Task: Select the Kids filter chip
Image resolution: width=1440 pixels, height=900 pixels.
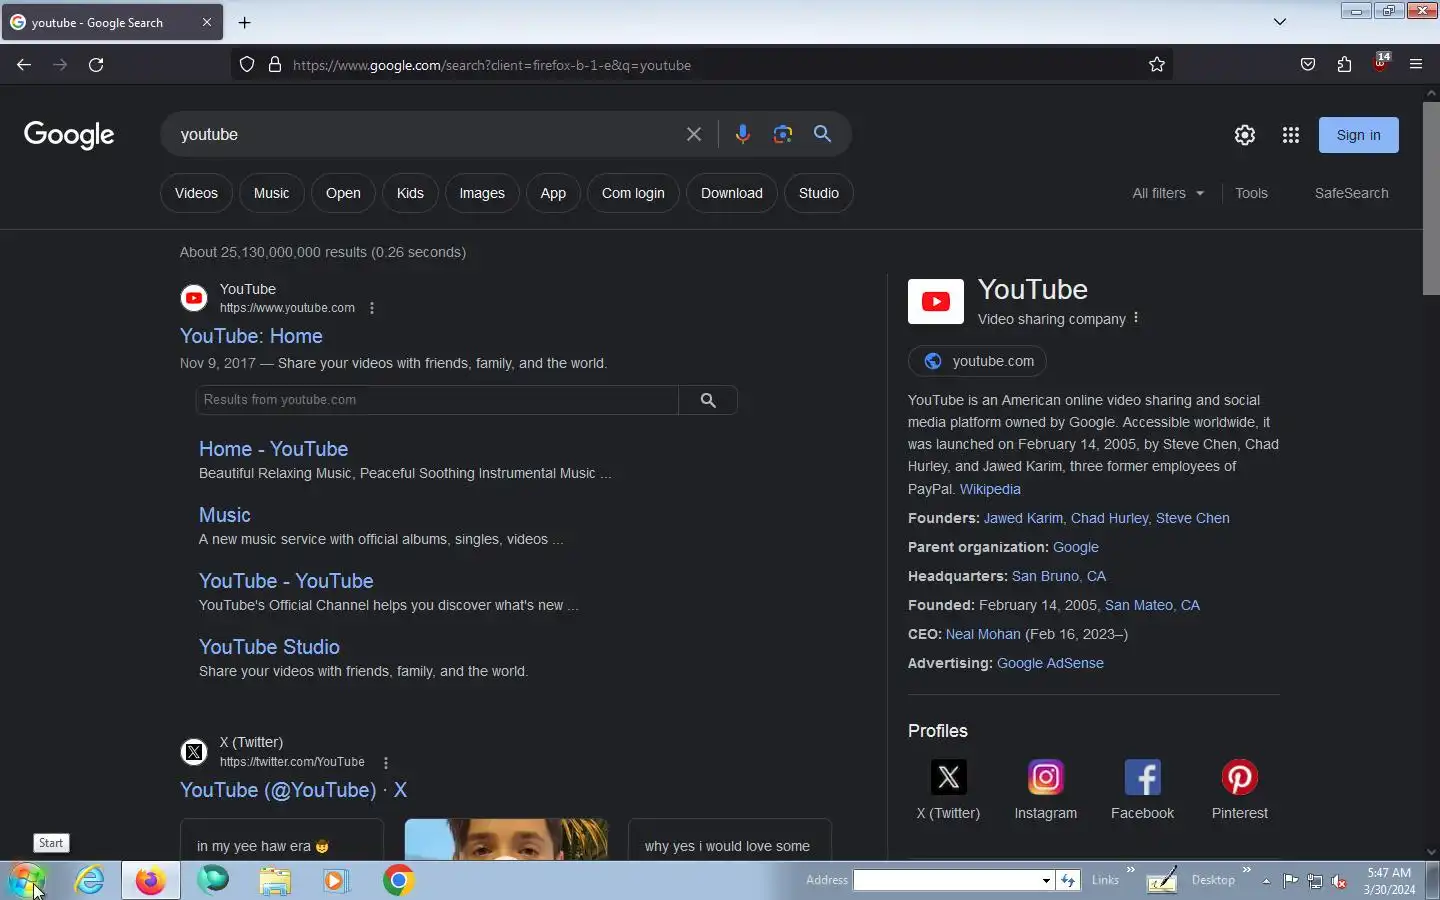Action: pos(410,193)
